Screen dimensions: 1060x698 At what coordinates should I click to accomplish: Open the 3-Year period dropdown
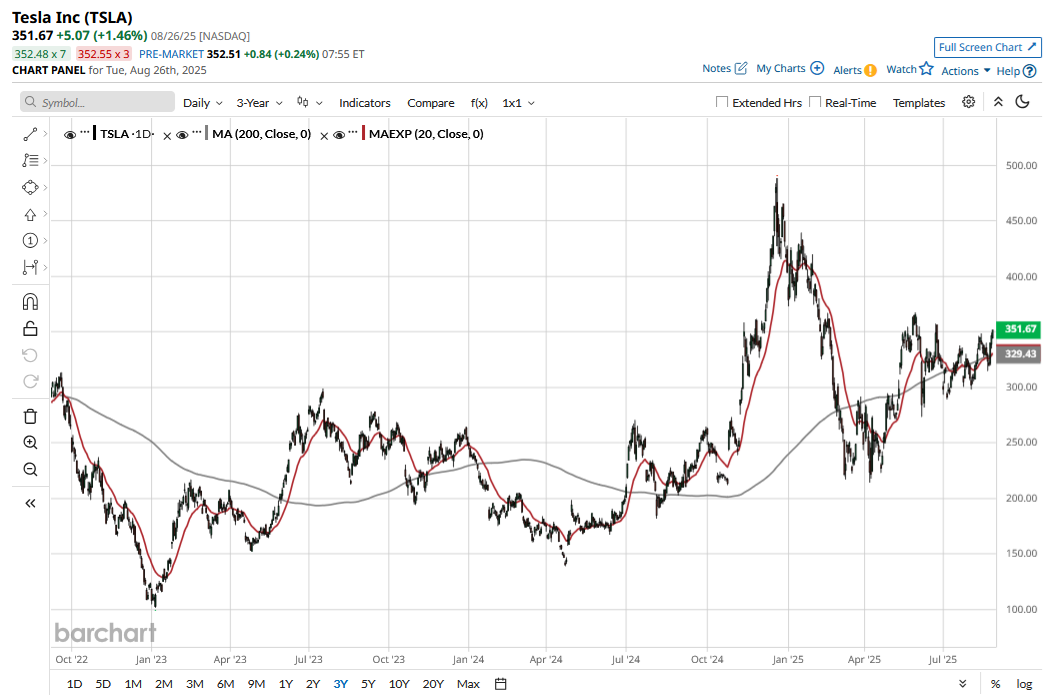point(260,103)
